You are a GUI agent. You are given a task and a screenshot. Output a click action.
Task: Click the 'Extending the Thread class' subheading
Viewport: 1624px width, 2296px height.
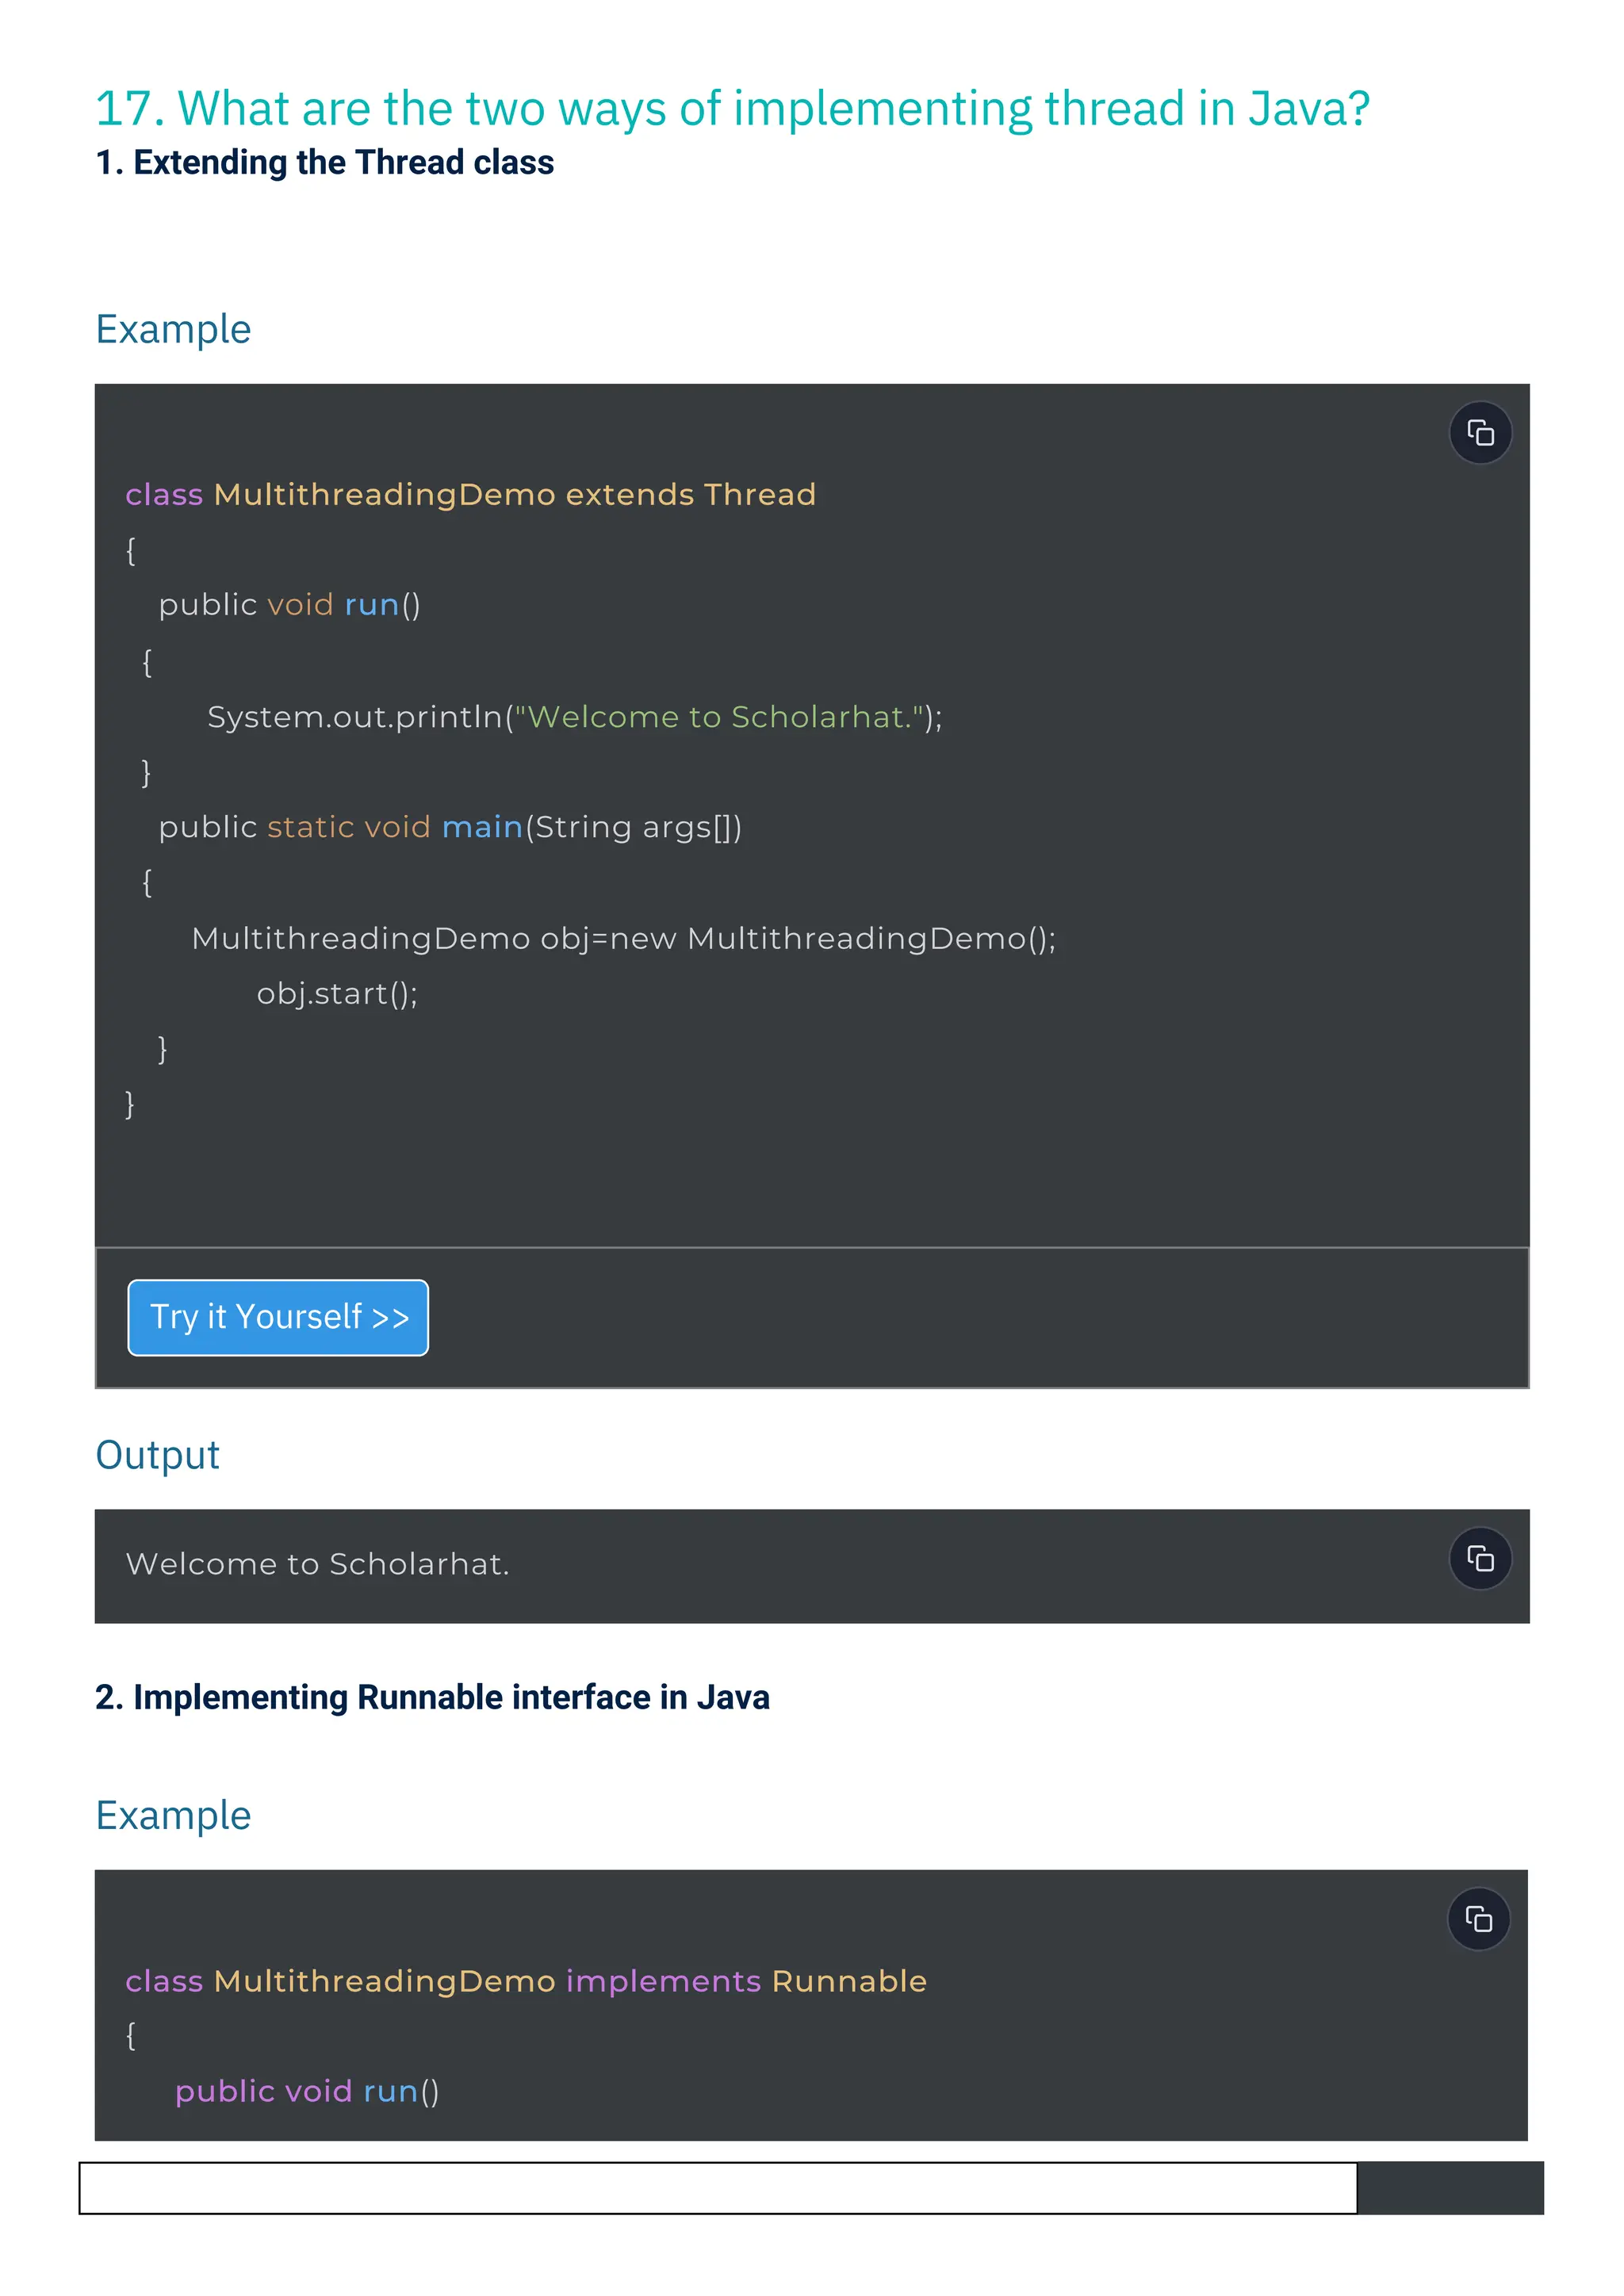tap(324, 162)
